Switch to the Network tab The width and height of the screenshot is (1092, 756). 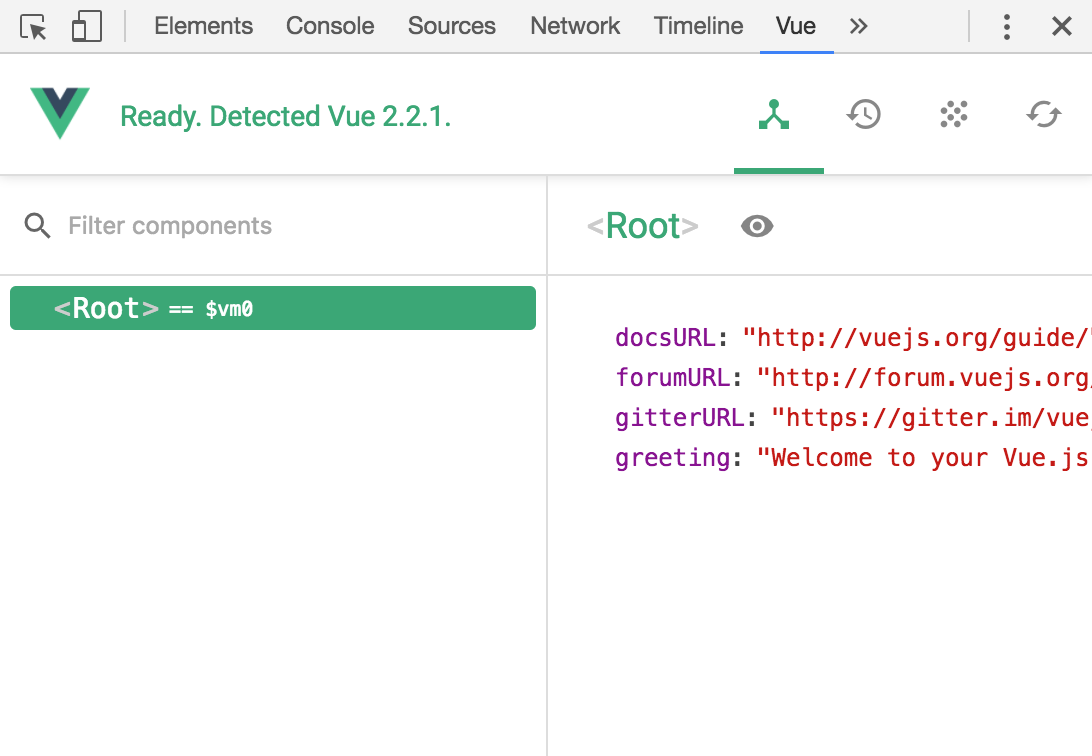pyautogui.click(x=575, y=26)
